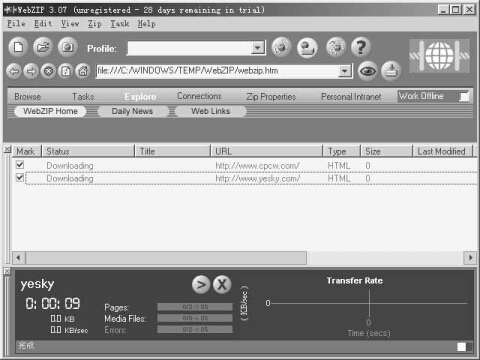Click the scroll left arrow
Viewport: 480px width, 360px height.
(19, 258)
